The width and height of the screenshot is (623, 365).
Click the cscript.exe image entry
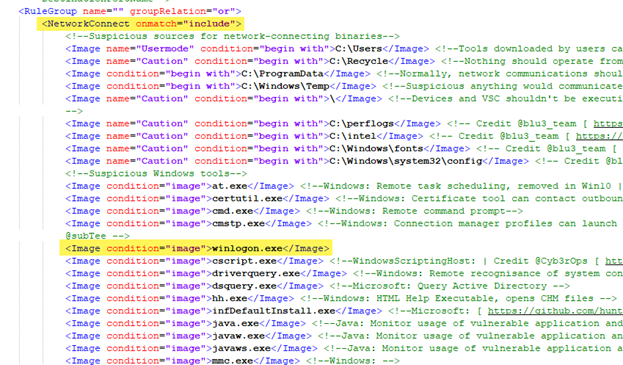(194, 261)
